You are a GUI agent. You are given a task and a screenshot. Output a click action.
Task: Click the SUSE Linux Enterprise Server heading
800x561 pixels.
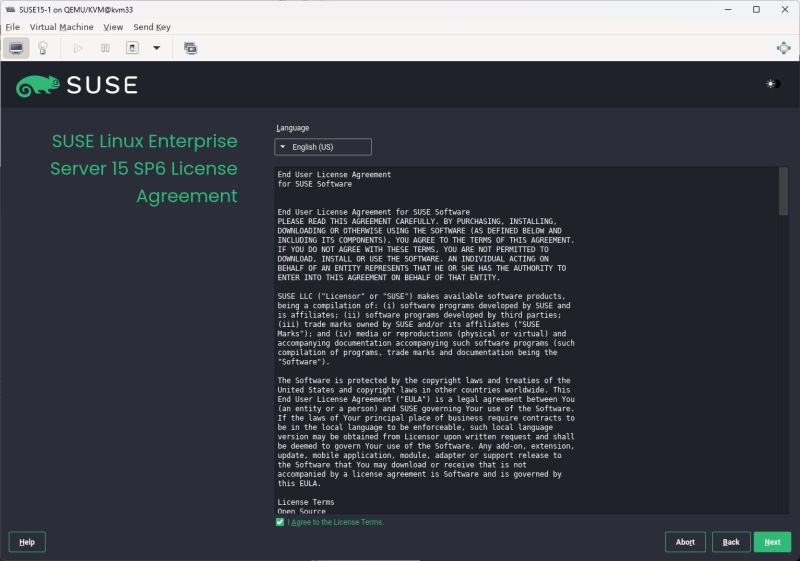(144, 169)
